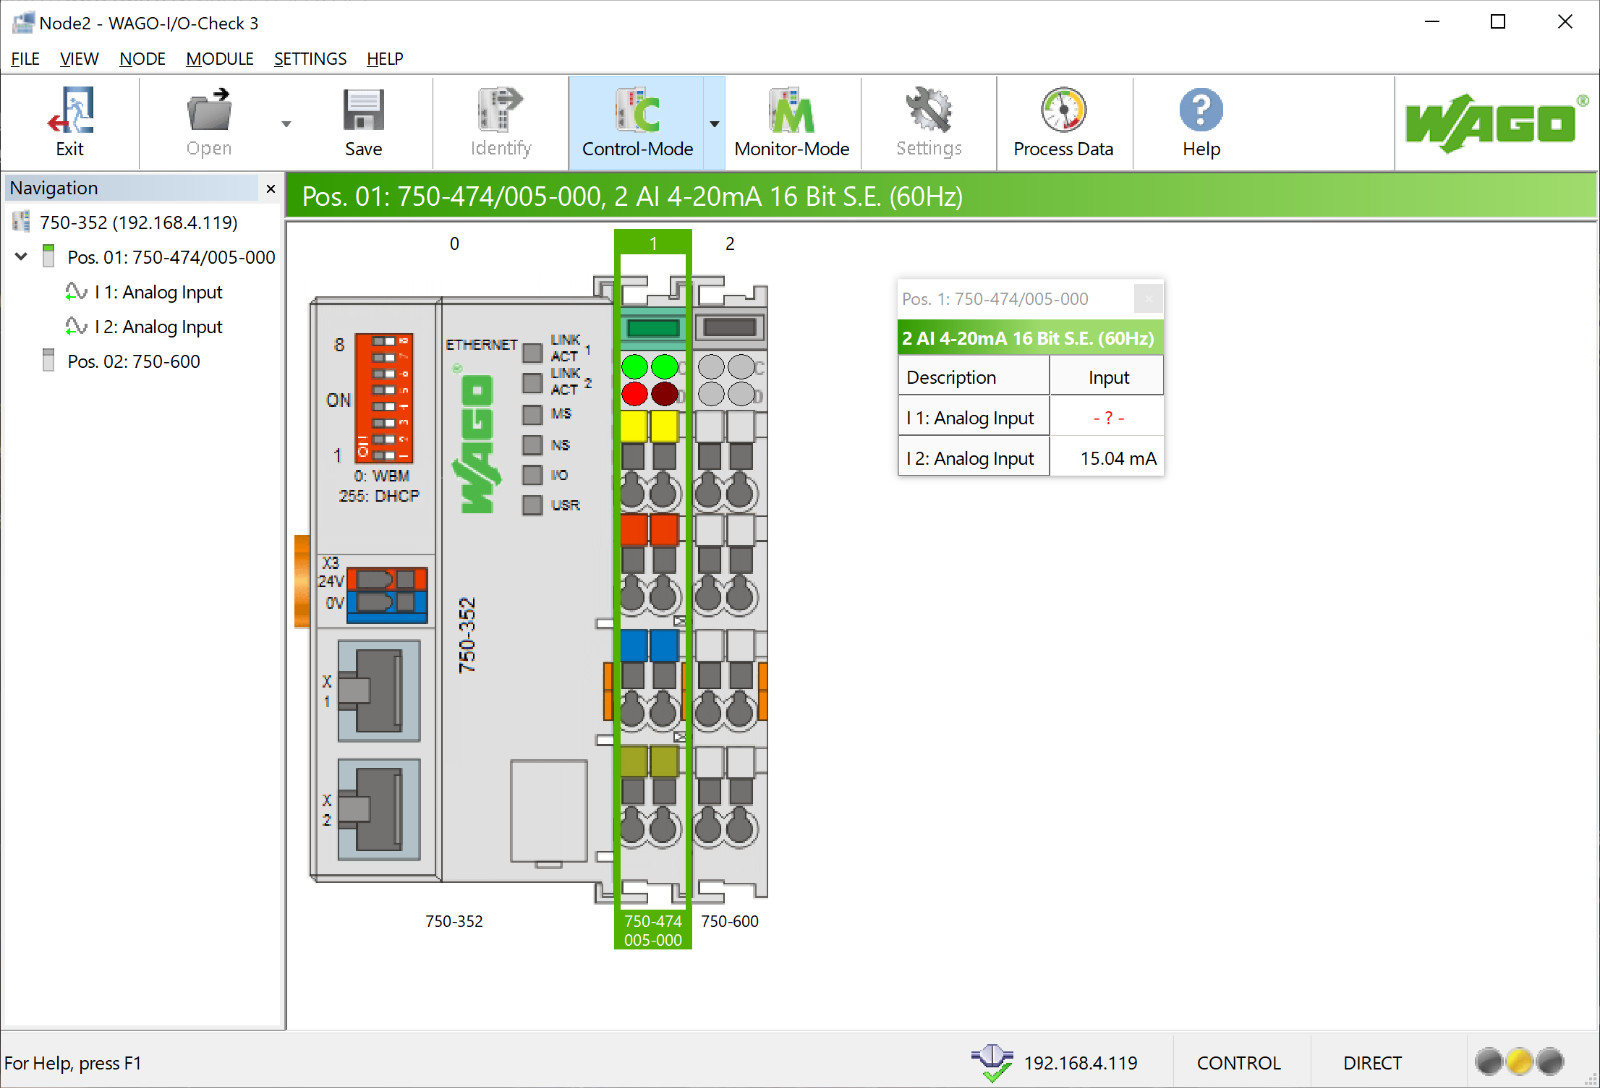Click the 192.168.4.119 status bar address

point(1080,1063)
